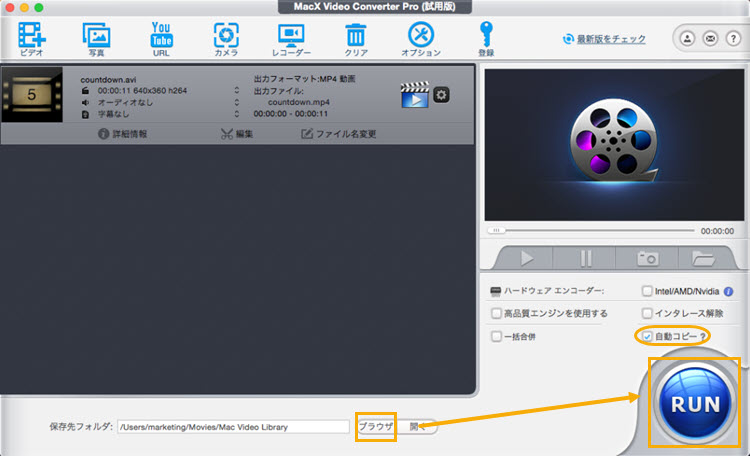Click the video preview area

point(614,145)
